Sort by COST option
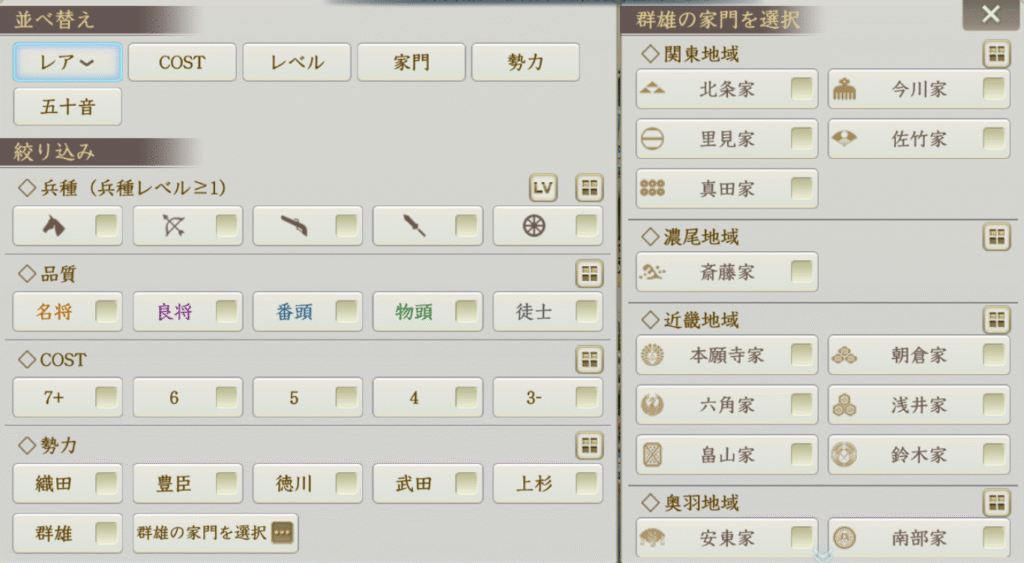Image resolution: width=1024 pixels, height=563 pixels. pos(182,62)
